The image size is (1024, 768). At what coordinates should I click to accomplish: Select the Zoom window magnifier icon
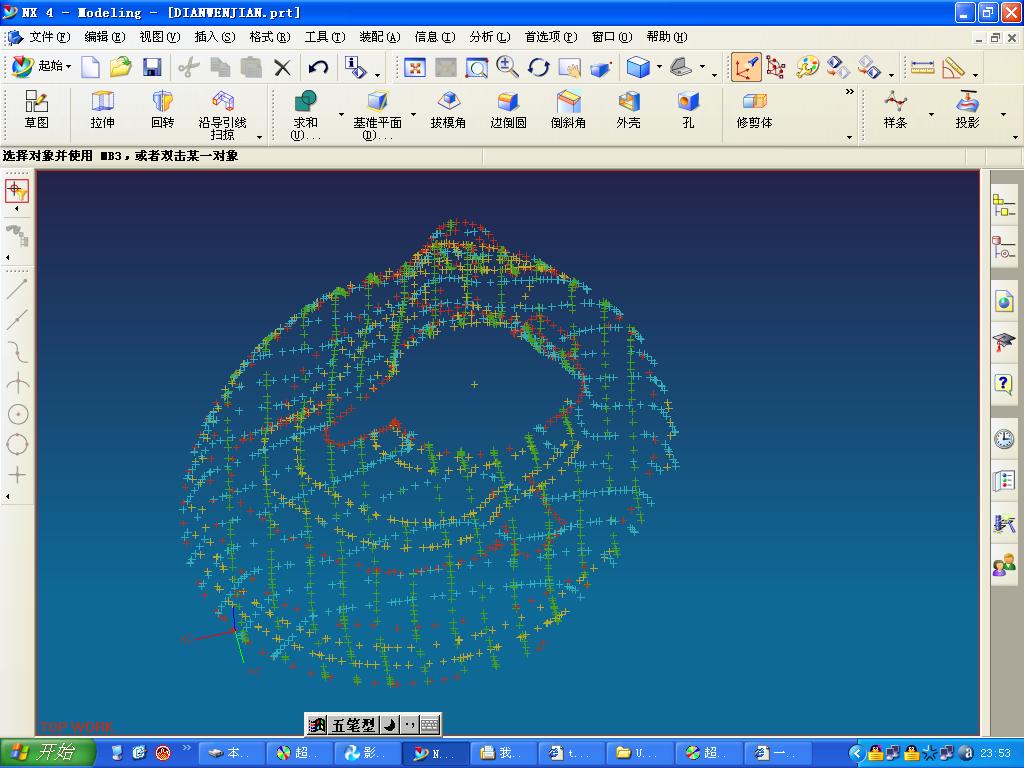click(x=476, y=67)
